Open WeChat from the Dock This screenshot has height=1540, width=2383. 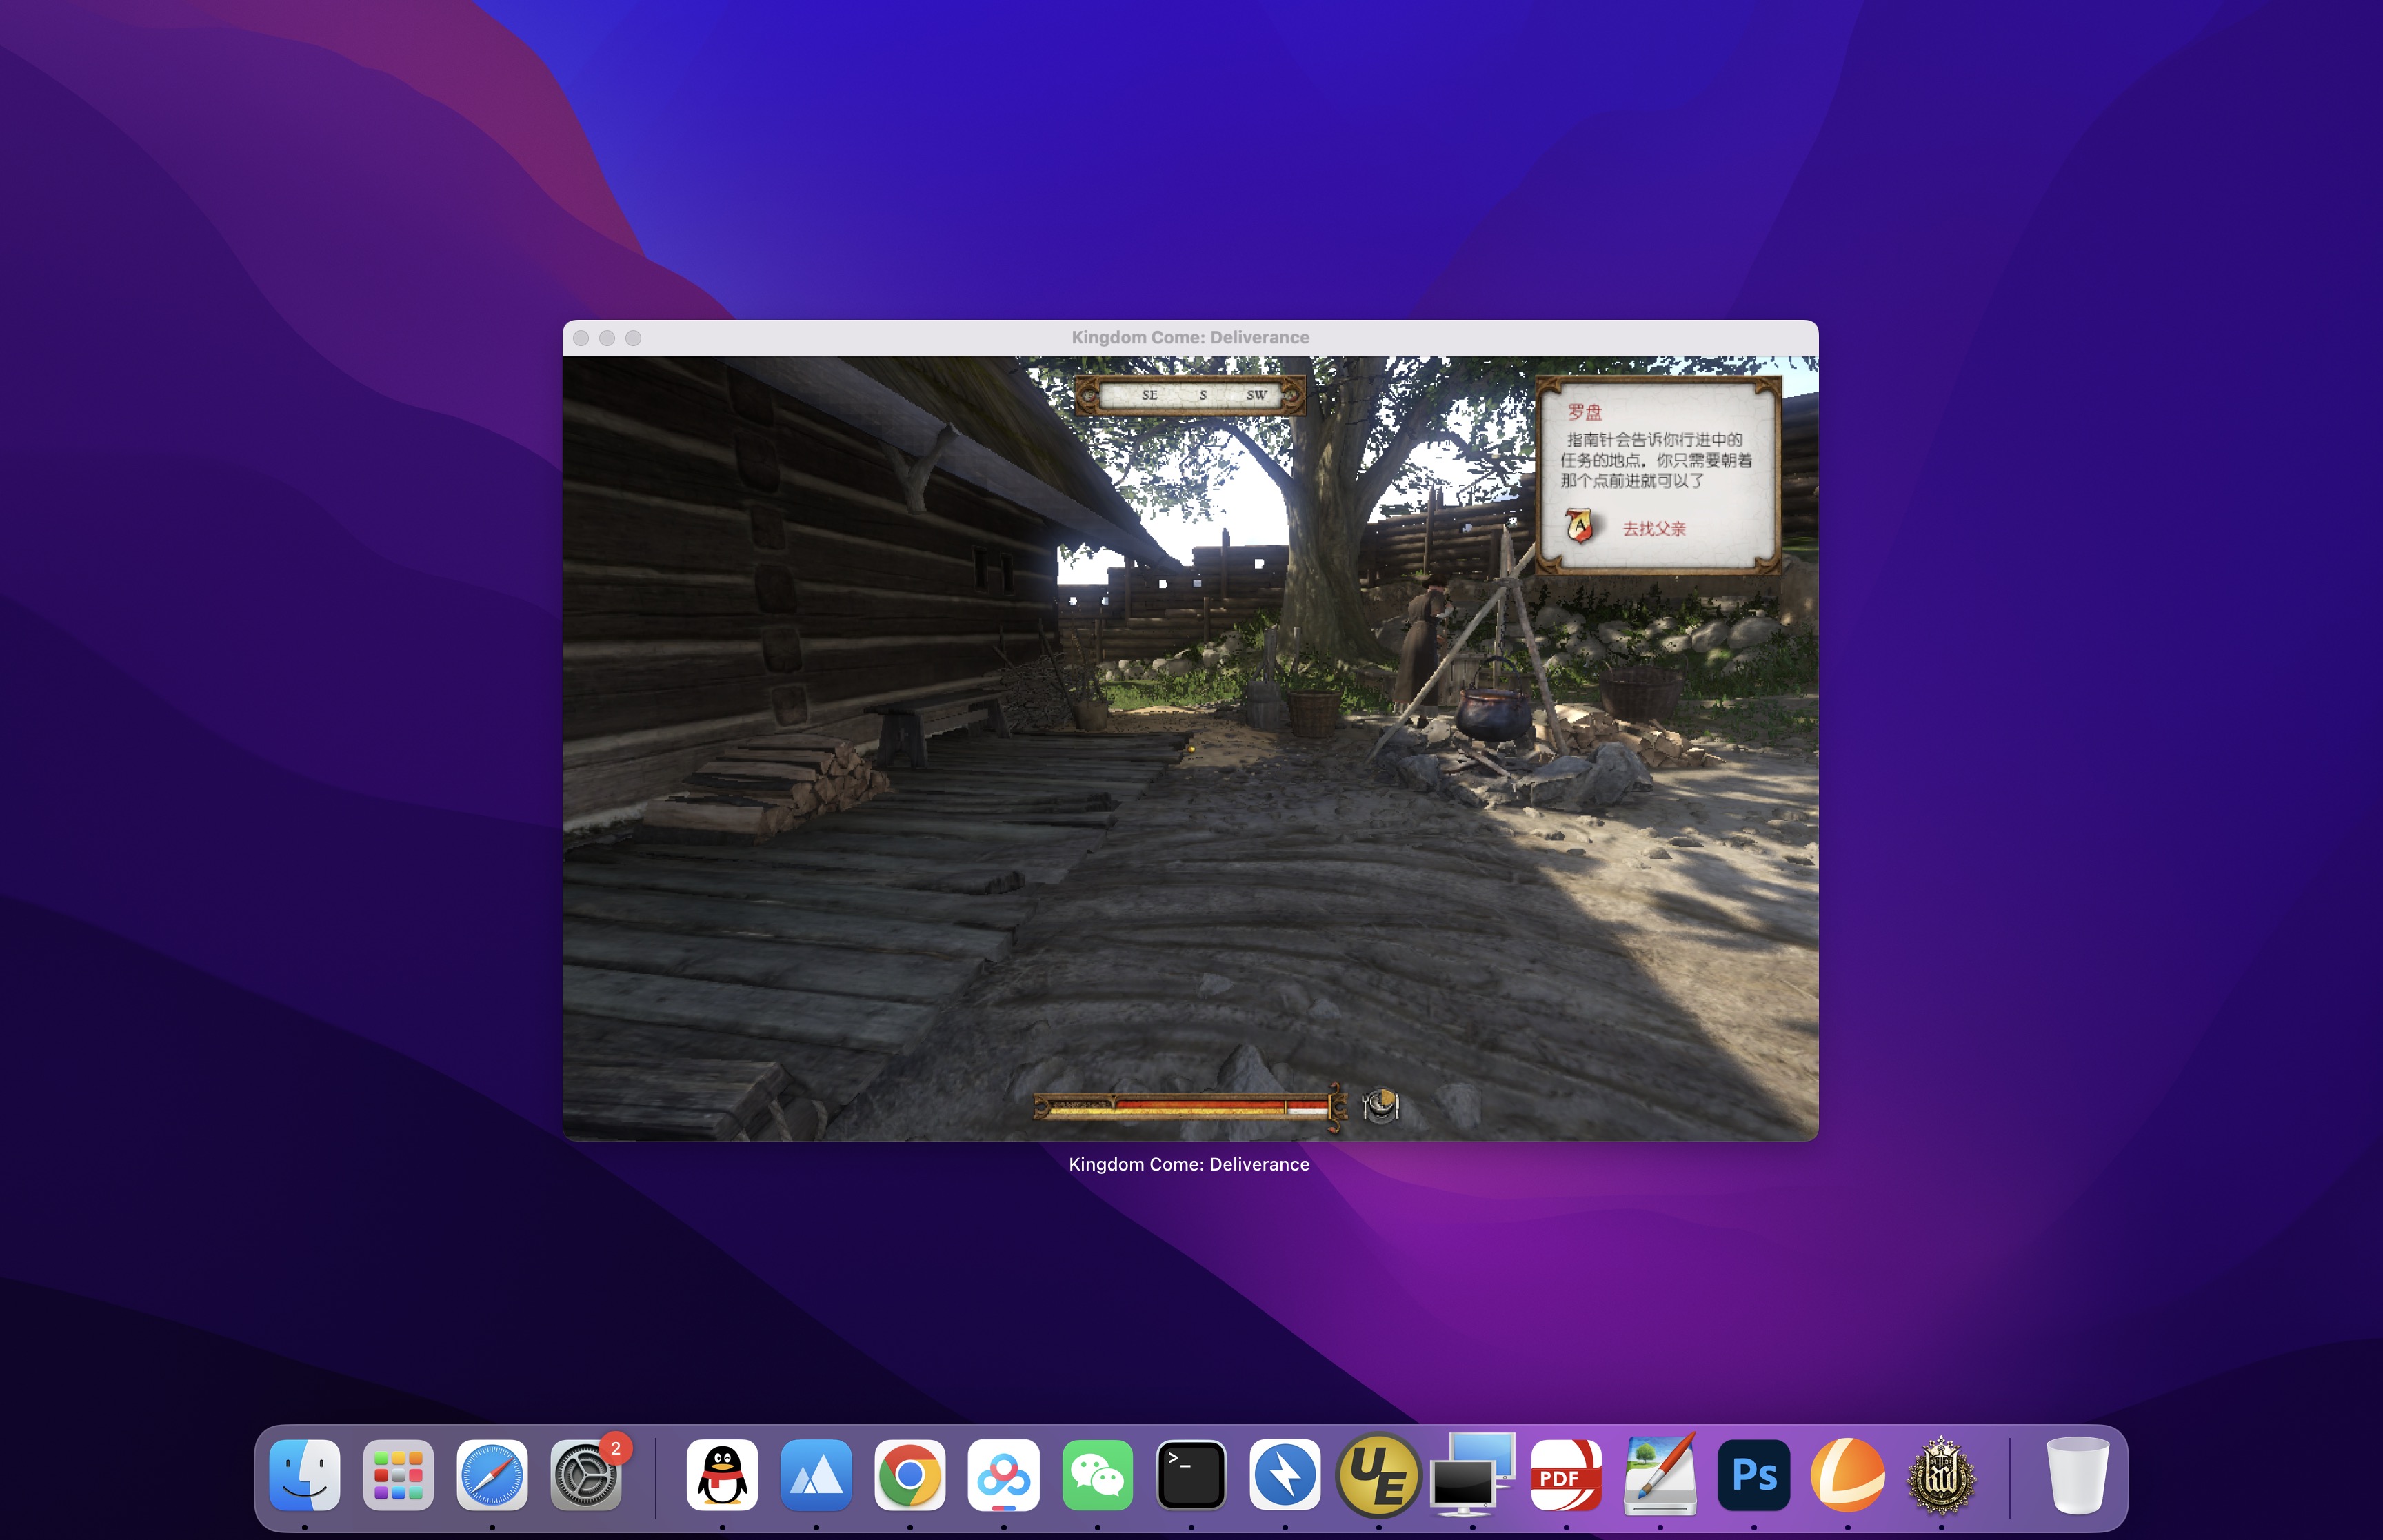tap(1097, 1475)
